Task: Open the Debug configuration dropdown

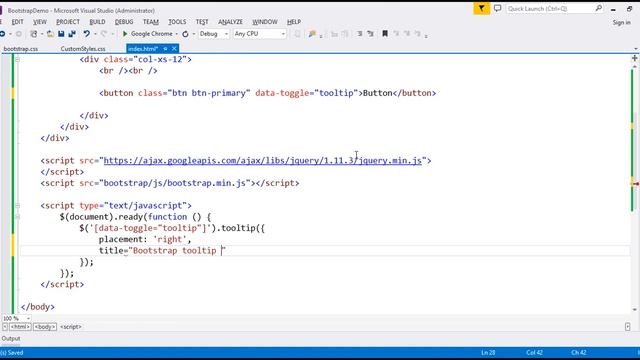Action: [213, 34]
